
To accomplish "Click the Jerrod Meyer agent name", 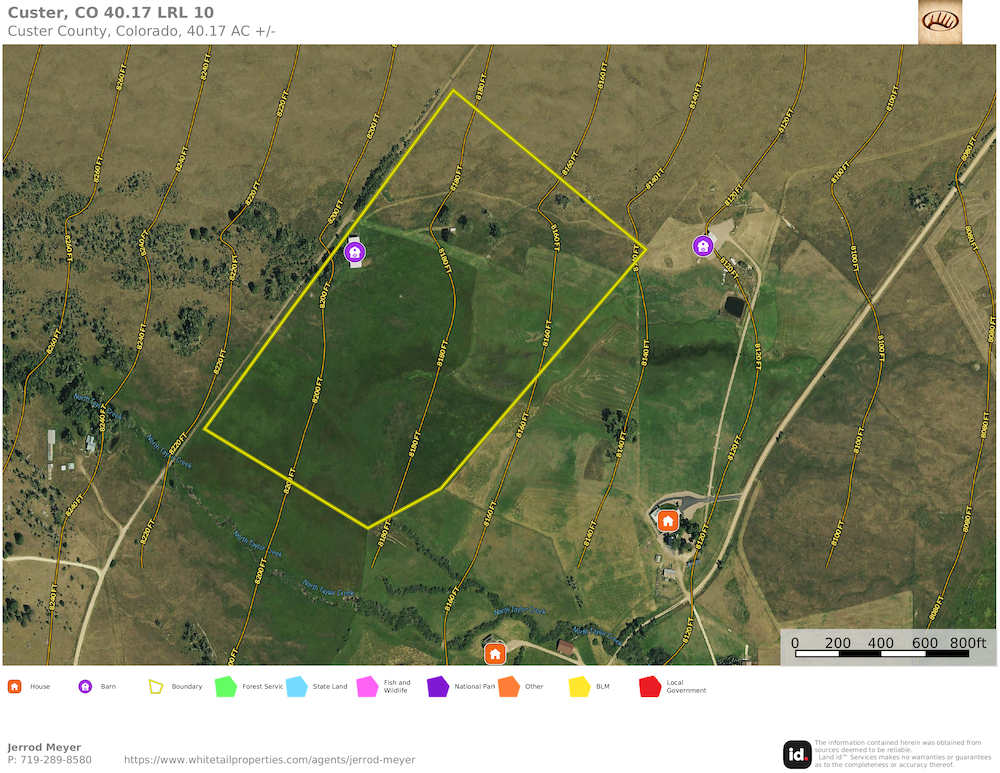I will click(44, 747).
